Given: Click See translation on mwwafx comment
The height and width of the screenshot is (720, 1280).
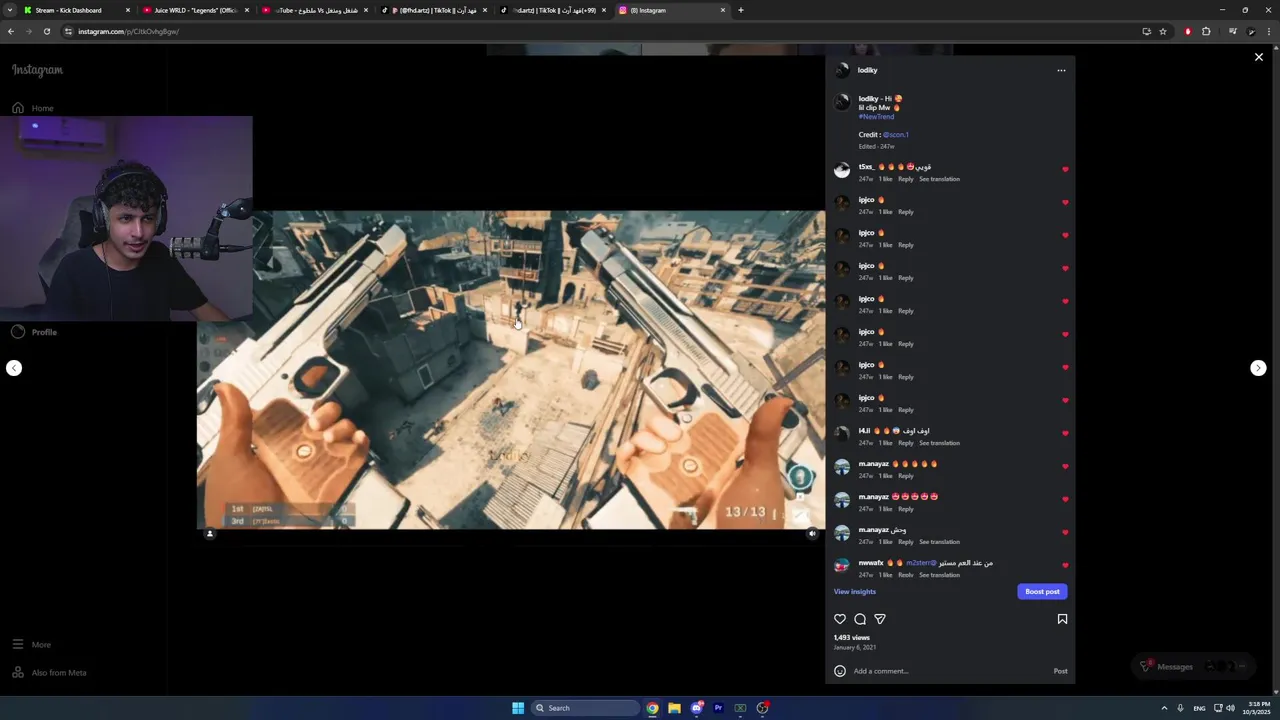Looking at the screenshot, I should pyautogui.click(x=939, y=575).
